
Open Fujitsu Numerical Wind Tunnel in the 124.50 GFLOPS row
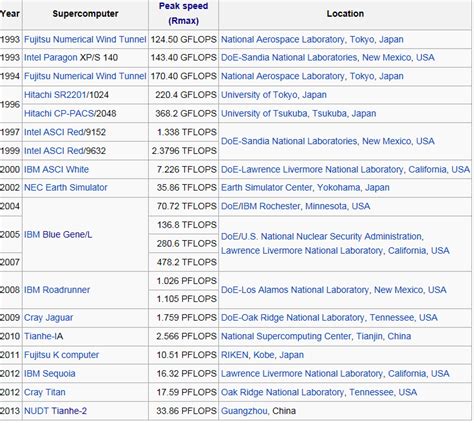(85, 39)
